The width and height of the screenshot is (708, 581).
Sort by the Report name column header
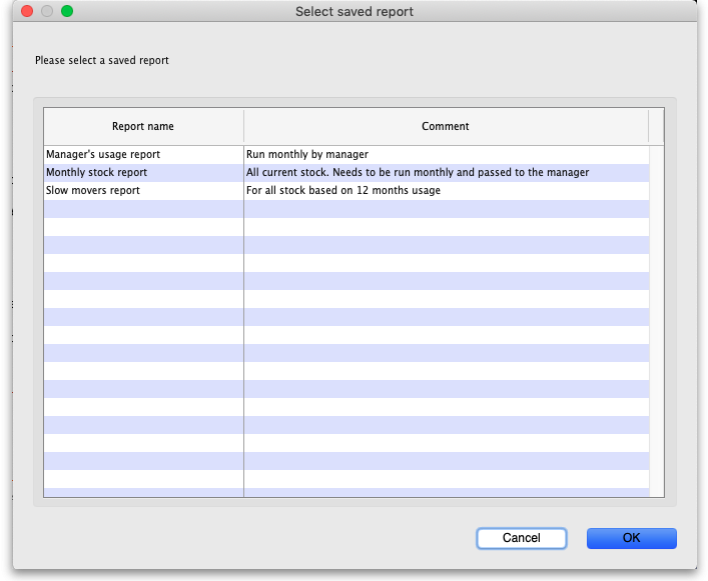point(143,127)
